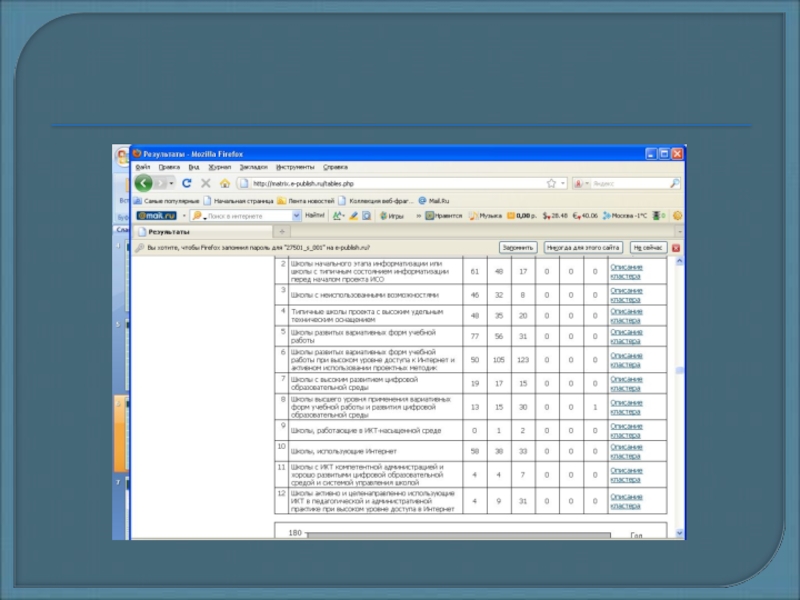Screen dimensions: 800x600
Task: Click the Не сейчас button
Action: pyautogui.click(x=648, y=247)
